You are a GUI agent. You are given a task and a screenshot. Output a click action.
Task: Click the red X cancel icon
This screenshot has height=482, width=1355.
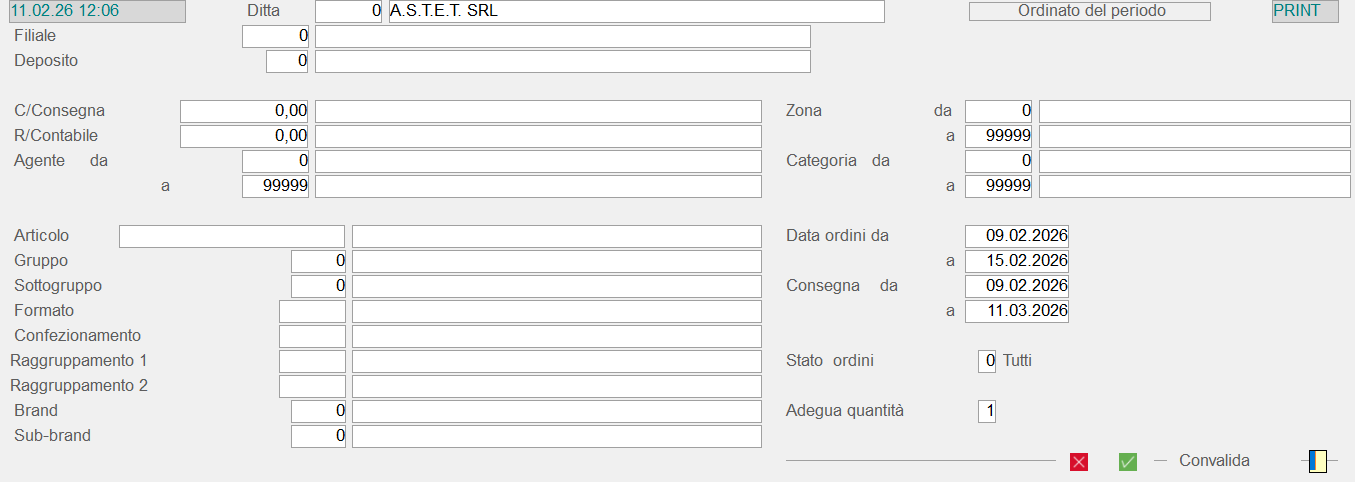(1079, 462)
